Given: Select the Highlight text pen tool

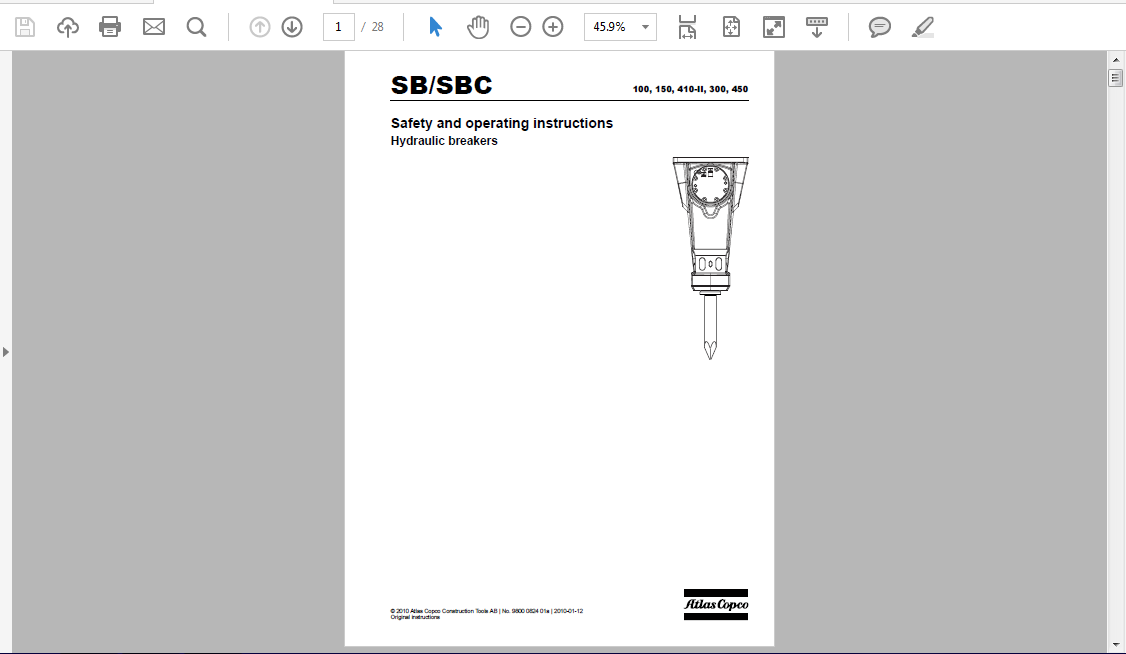Looking at the screenshot, I should [923, 27].
